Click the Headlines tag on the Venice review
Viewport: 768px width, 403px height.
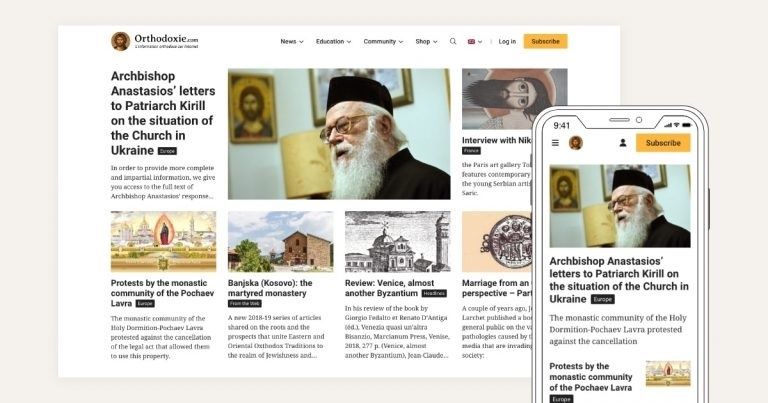pyautogui.click(x=434, y=293)
